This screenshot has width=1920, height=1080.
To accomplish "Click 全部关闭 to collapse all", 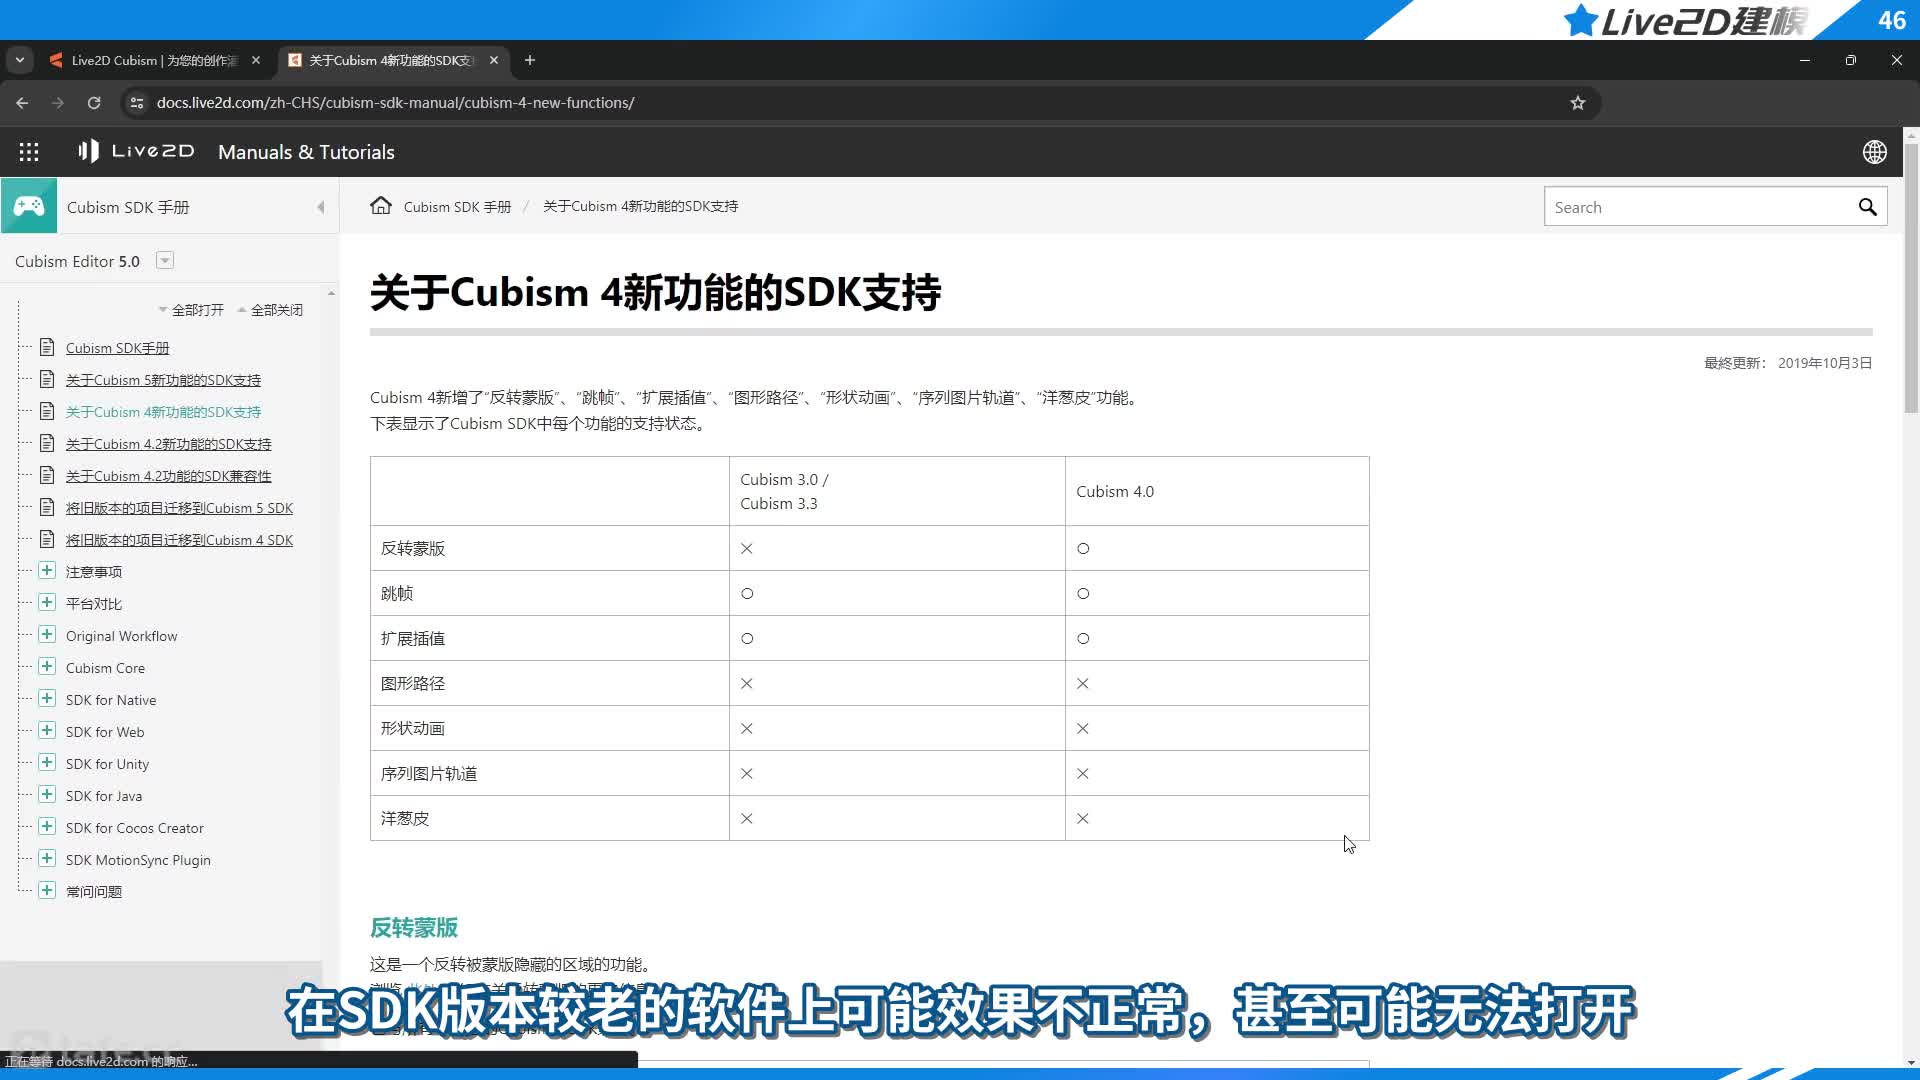I will [x=270, y=310].
